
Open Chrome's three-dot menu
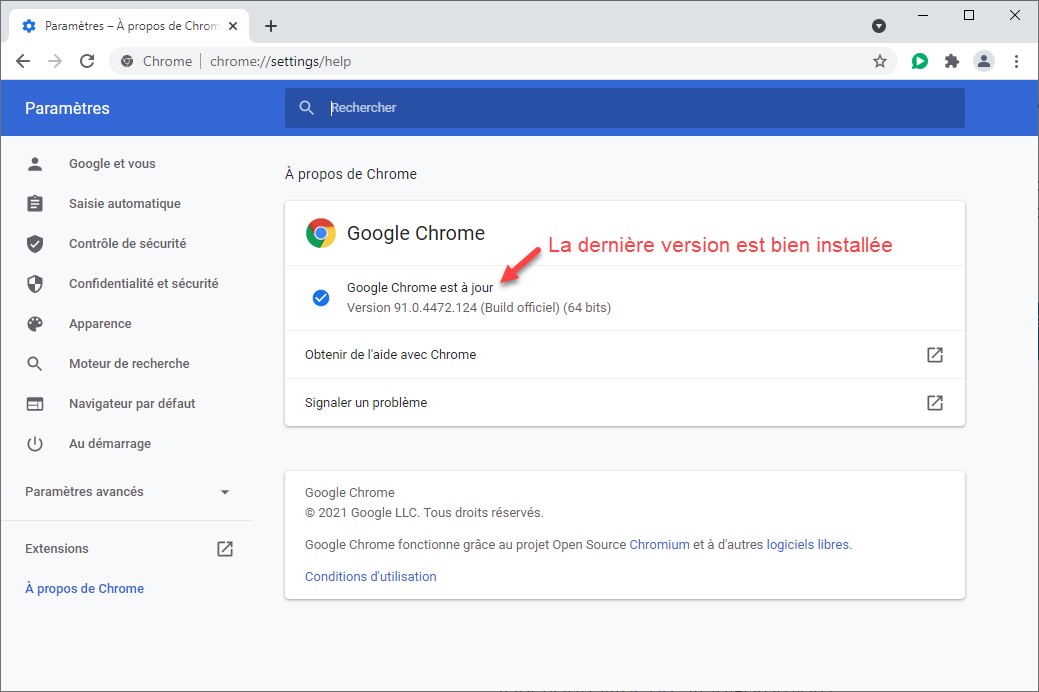pyautogui.click(x=1016, y=61)
